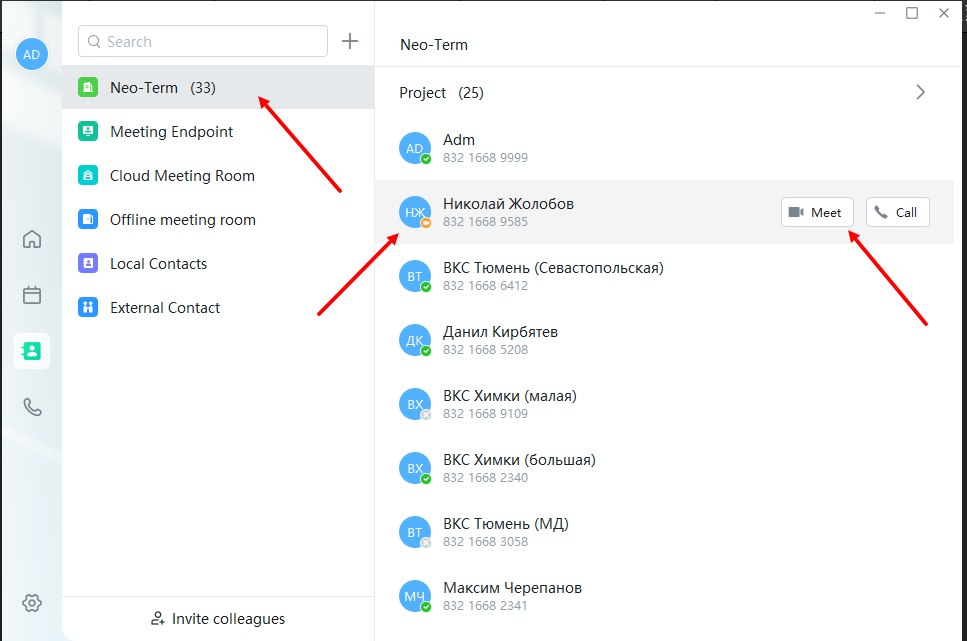Call Николай Жолобов

click(x=897, y=212)
